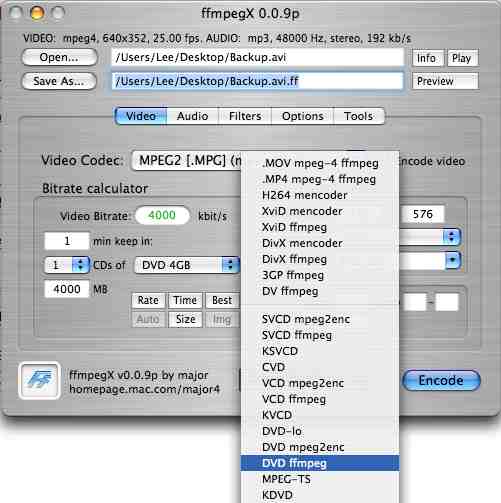
Task: Open the second dropdown beside the DVD 4GB row
Action: click(430, 260)
